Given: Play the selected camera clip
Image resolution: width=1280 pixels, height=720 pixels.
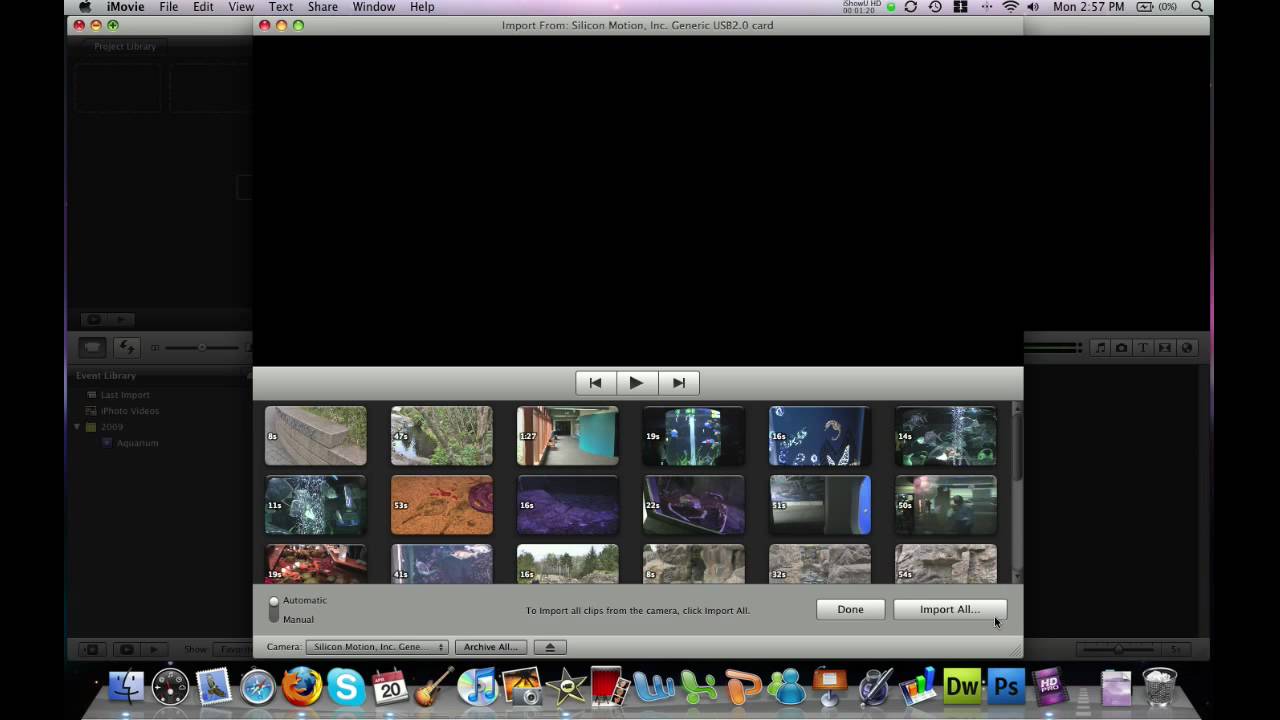Looking at the screenshot, I should (x=637, y=383).
